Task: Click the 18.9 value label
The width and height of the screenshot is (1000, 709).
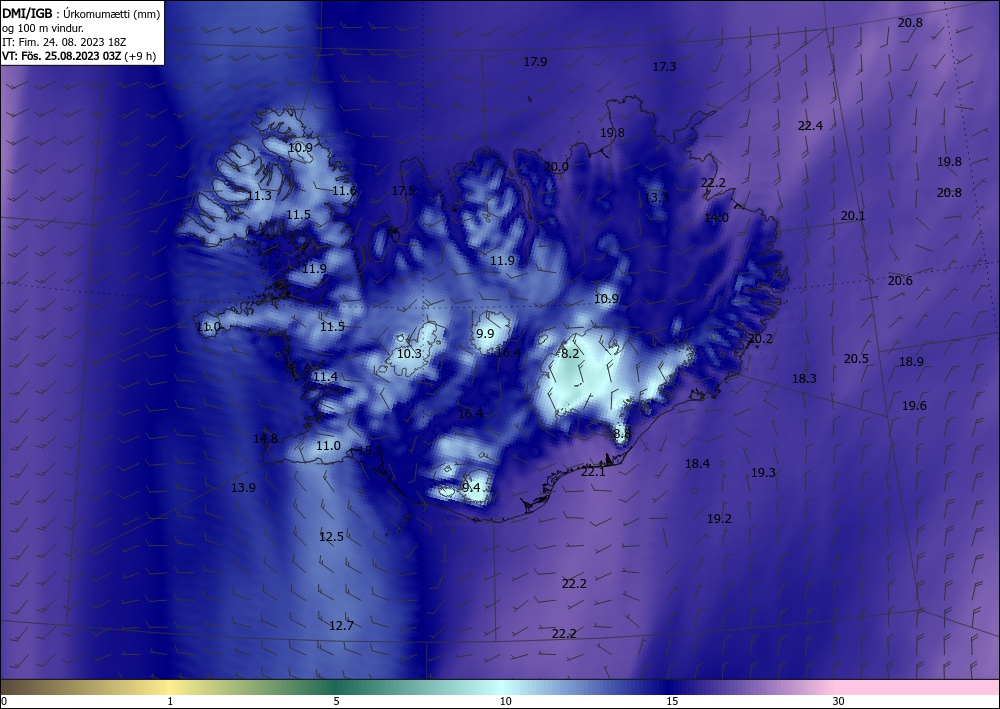Action: point(911,362)
